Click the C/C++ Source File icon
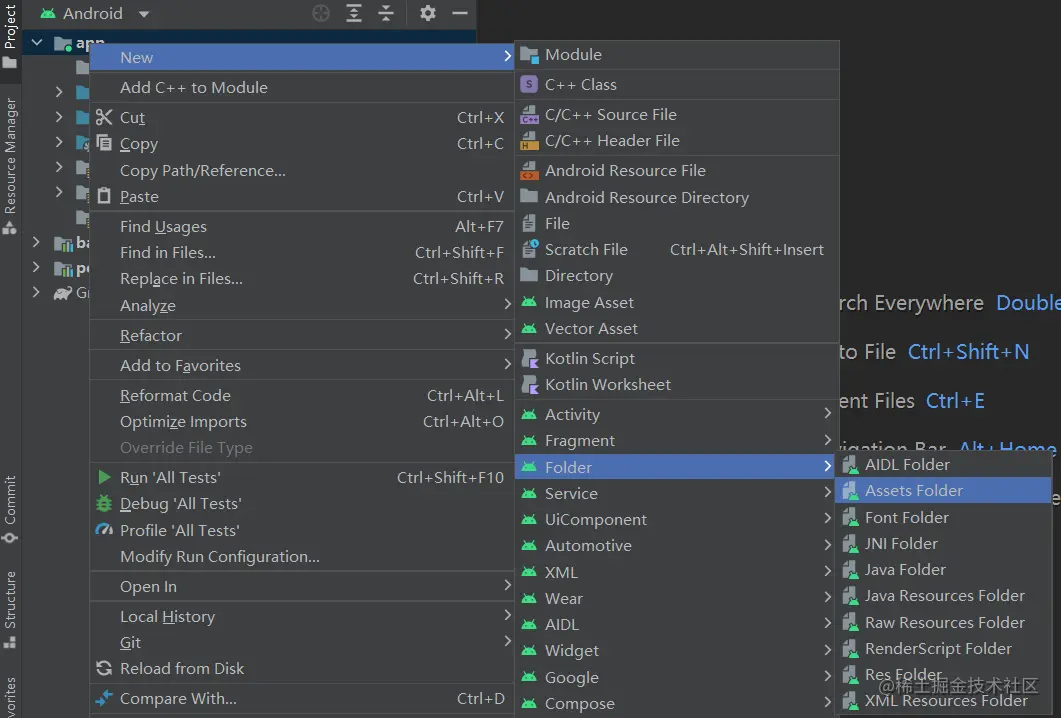Image resolution: width=1061 pixels, height=718 pixels. coord(529,115)
